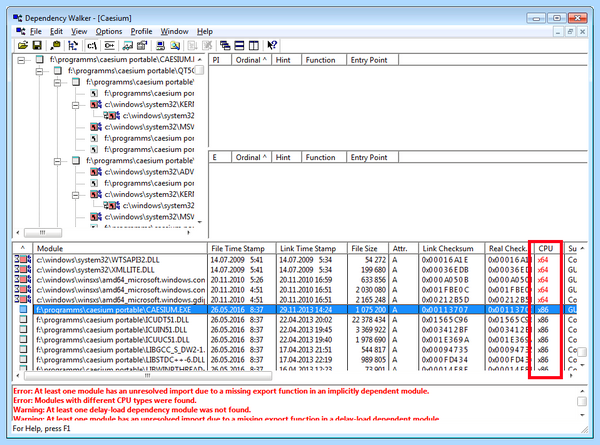This screenshot has width=600, height=445.
Task: Click the module icon of CAESIUM.EXE list row
Action: tap(23, 309)
